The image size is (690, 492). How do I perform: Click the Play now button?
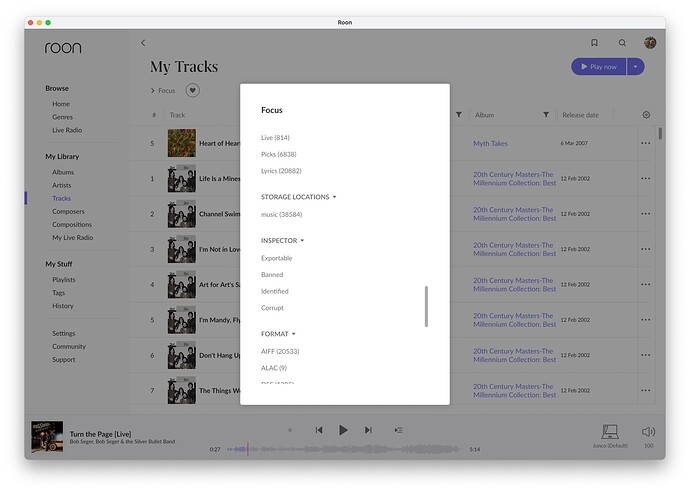tap(598, 66)
